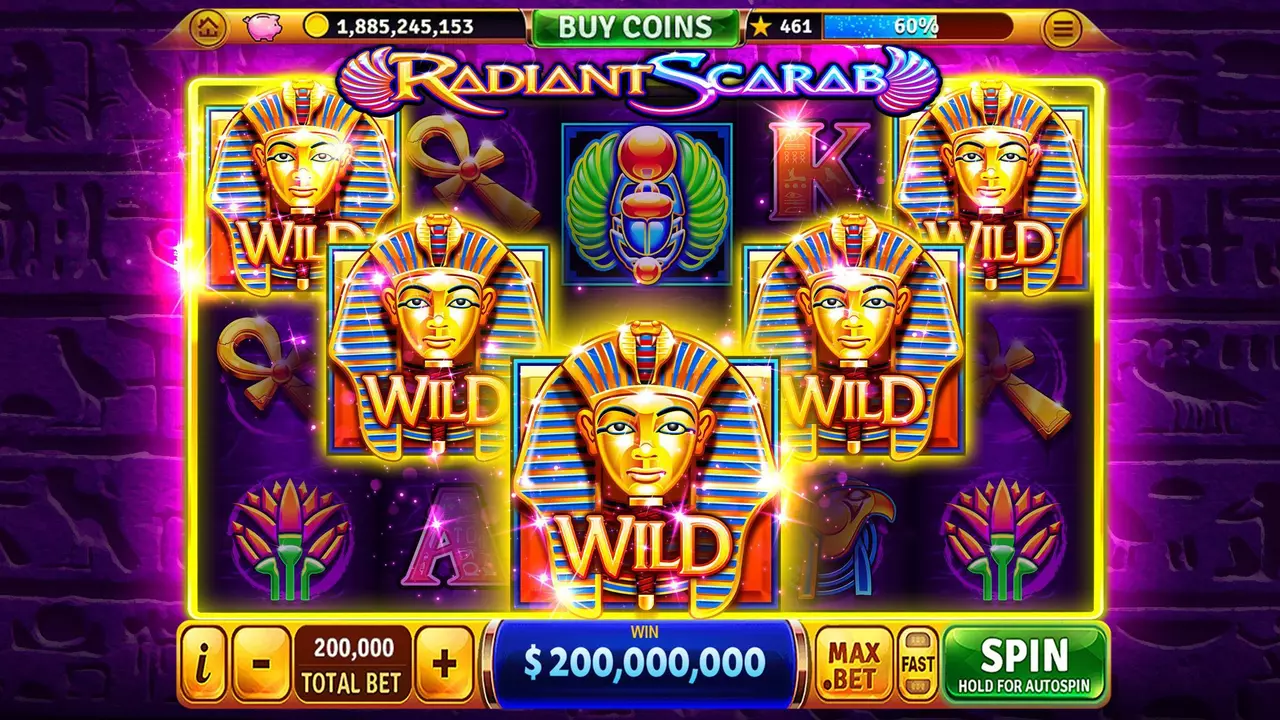Open the paytable info button
Image resolution: width=1280 pixels, height=720 pixels.
coord(203,663)
